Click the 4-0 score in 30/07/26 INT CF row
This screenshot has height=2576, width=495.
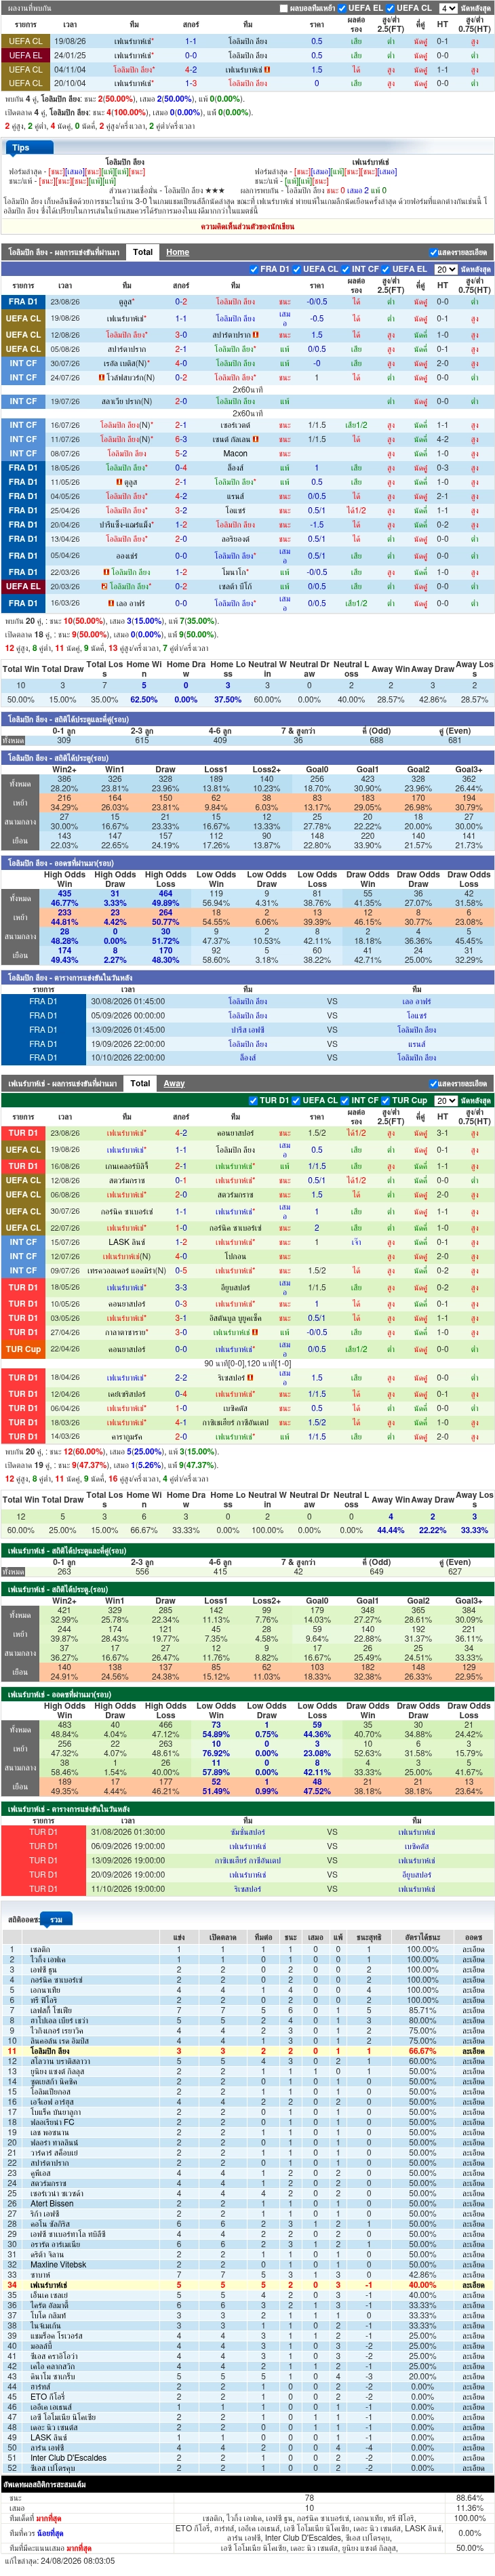point(181,363)
